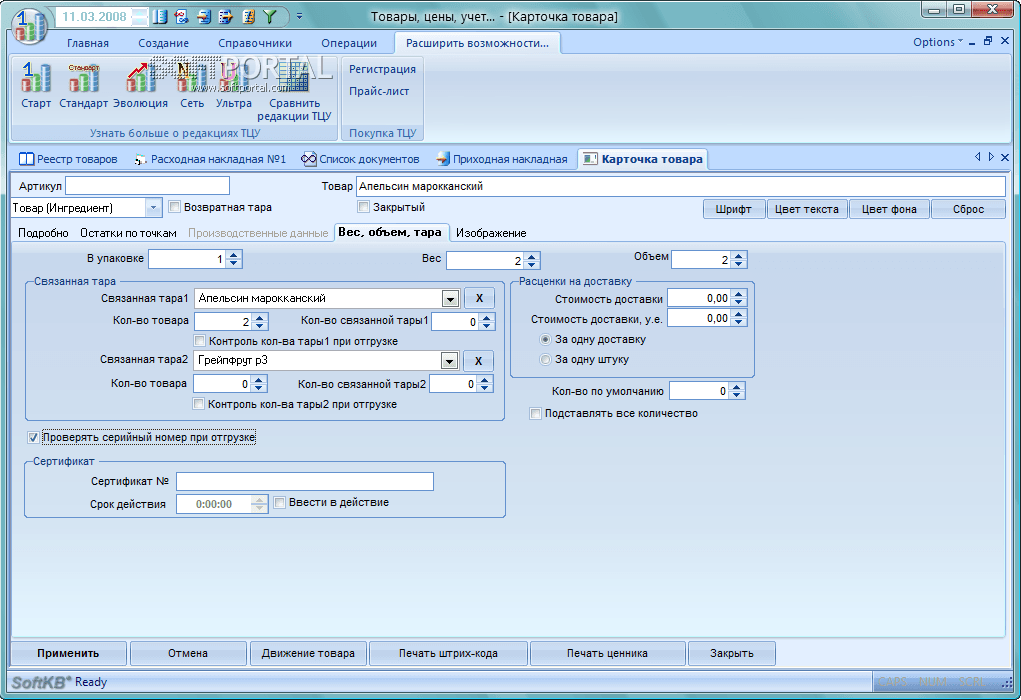Expand the Связанная тара1 dropdown
The height and width of the screenshot is (700, 1021).
tap(450, 299)
